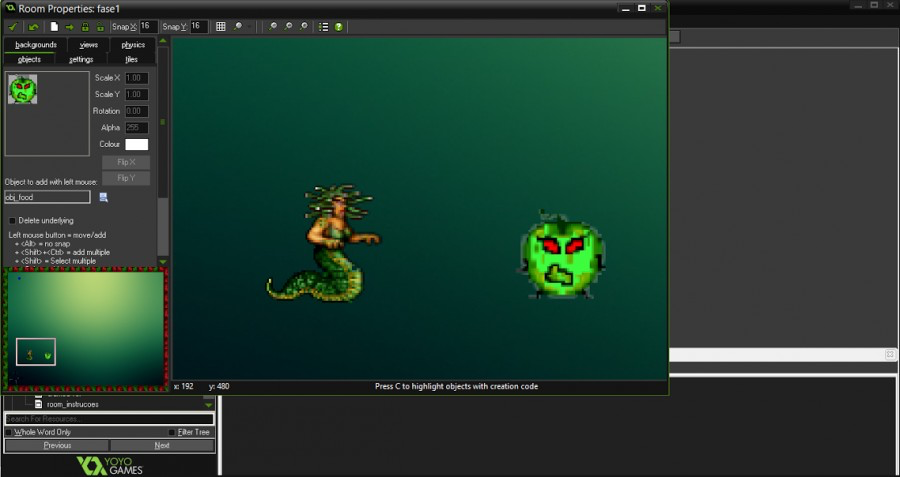The height and width of the screenshot is (477, 900).
Task: Click the green right-arrow shift instances icon
Action: 69,26
